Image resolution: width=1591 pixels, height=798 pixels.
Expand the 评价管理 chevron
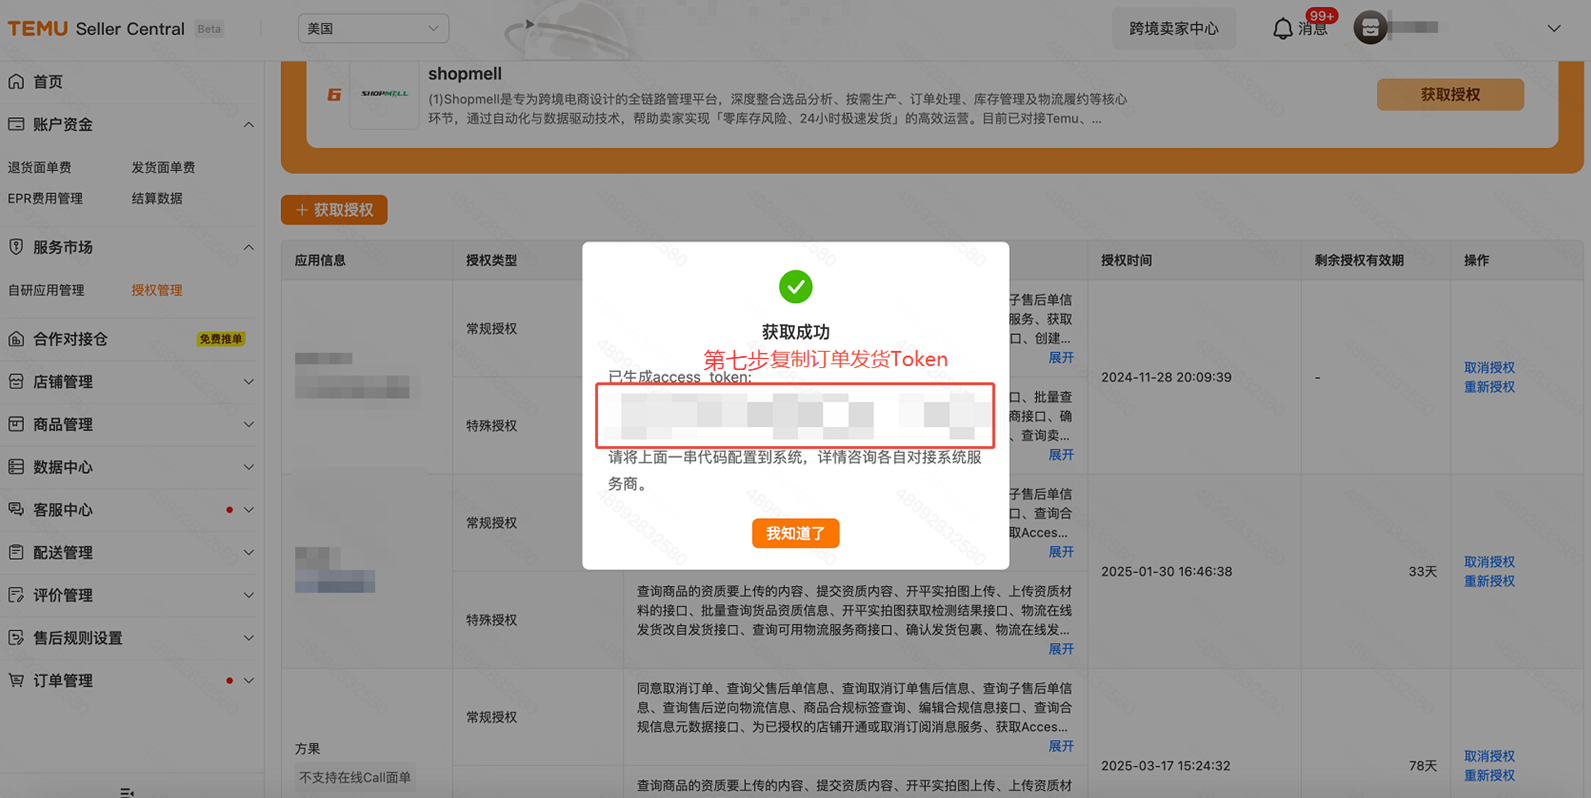click(248, 595)
